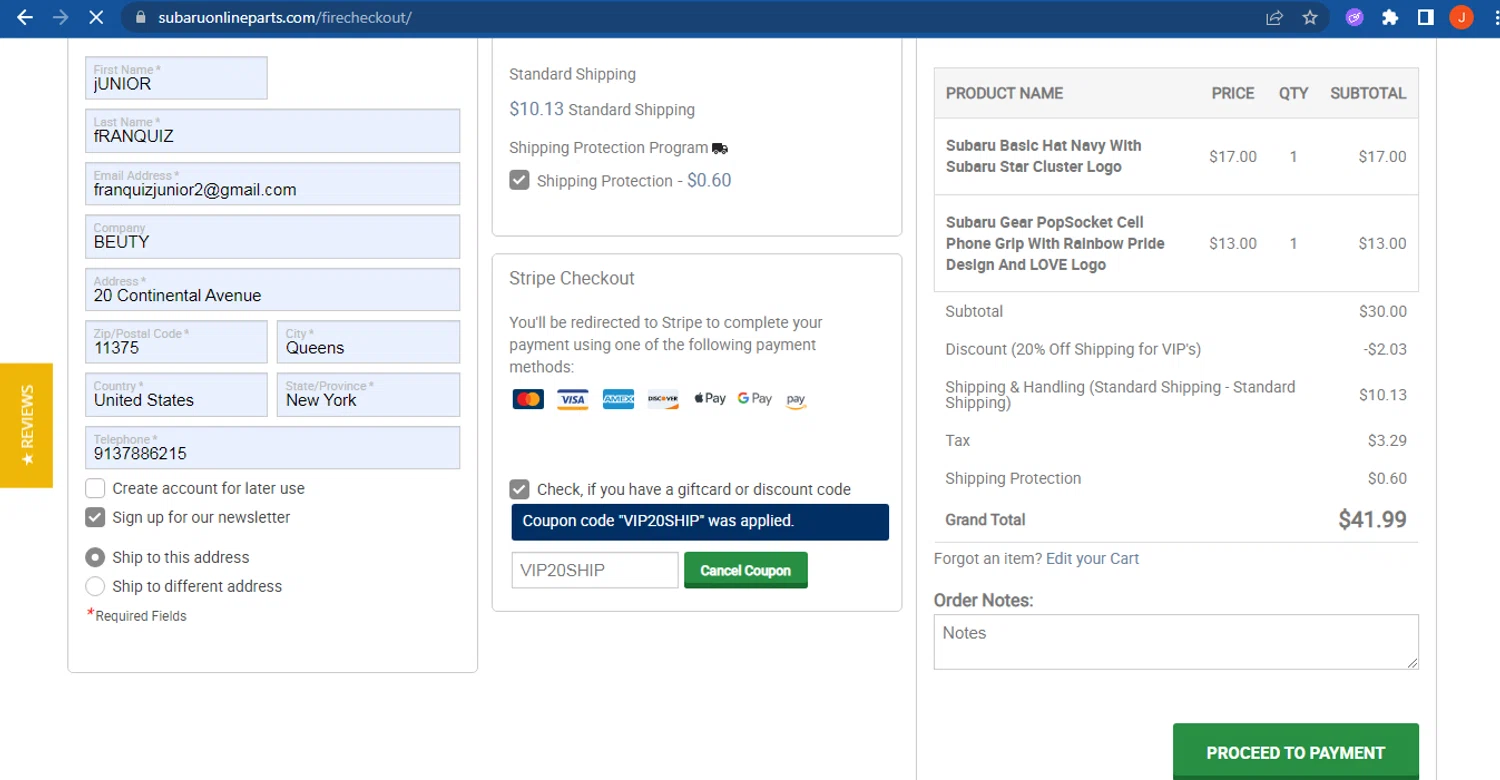Open the Country dropdown
Viewport: 1500px width, 780px height.
[x=176, y=395]
